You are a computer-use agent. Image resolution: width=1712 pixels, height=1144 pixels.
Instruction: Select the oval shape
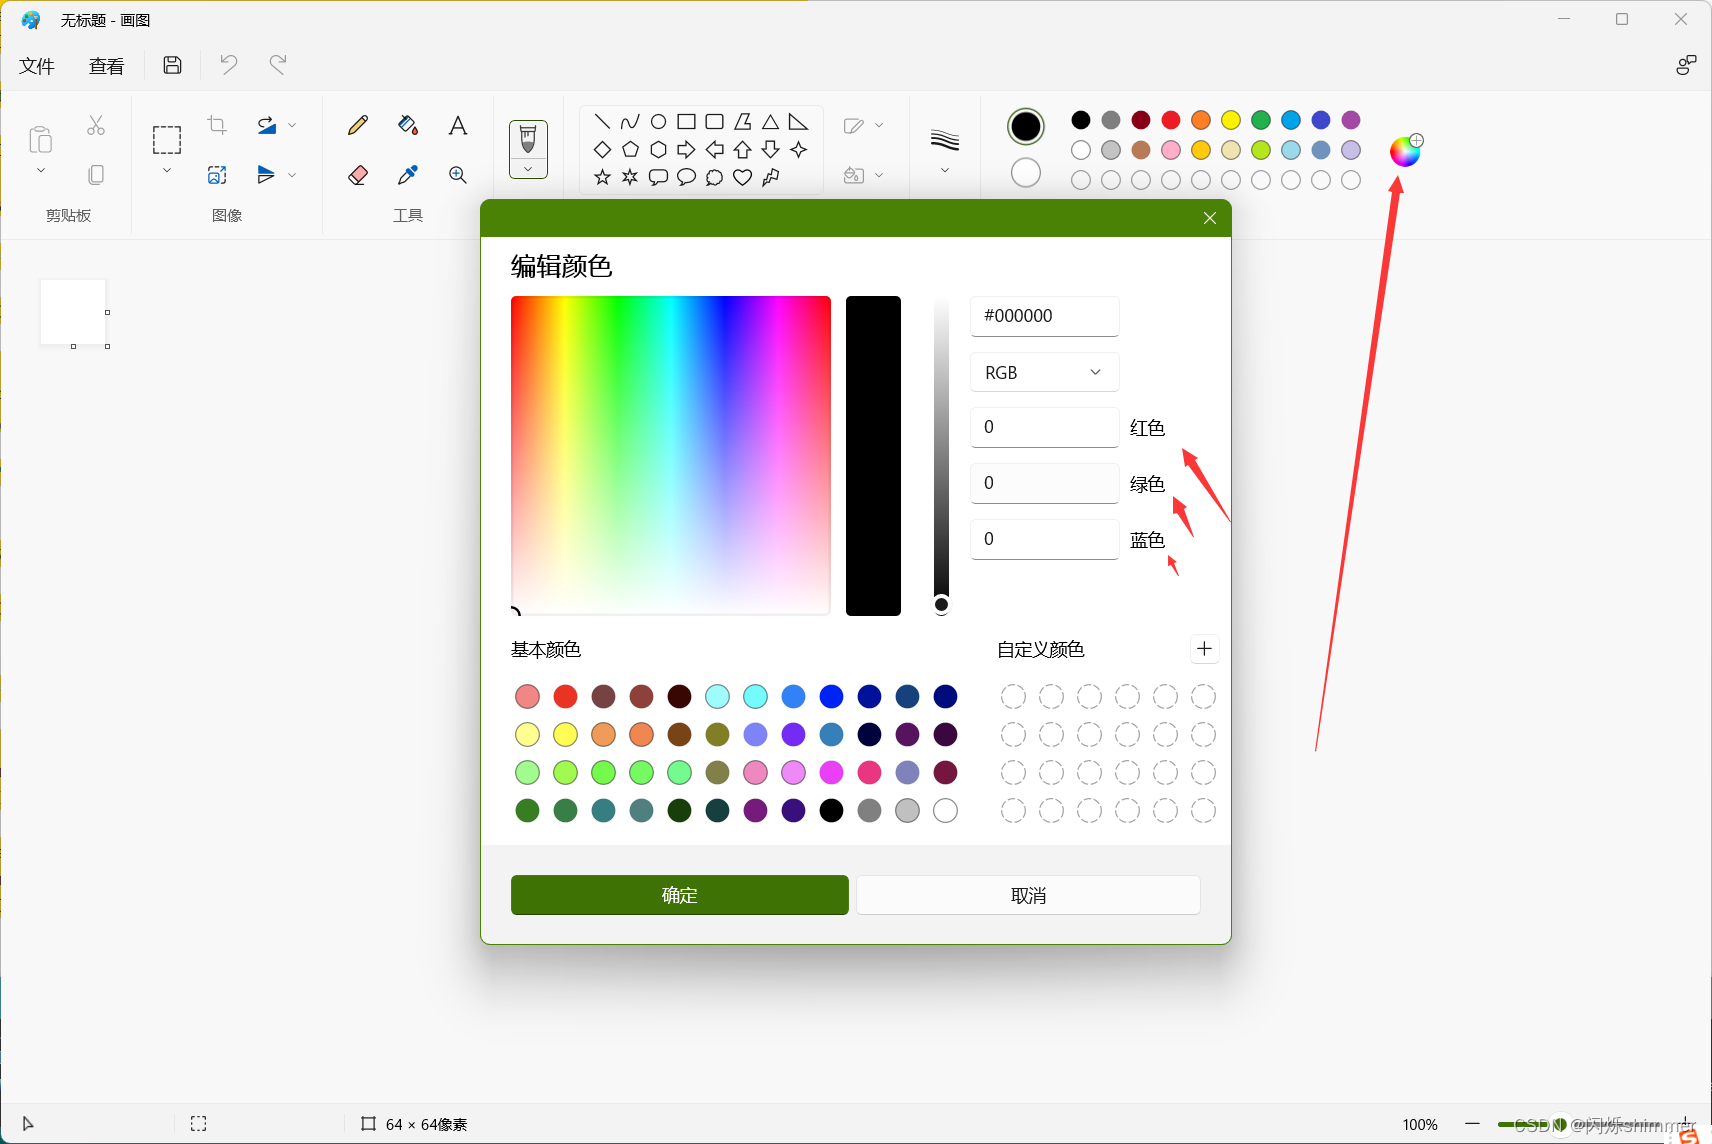point(658,122)
